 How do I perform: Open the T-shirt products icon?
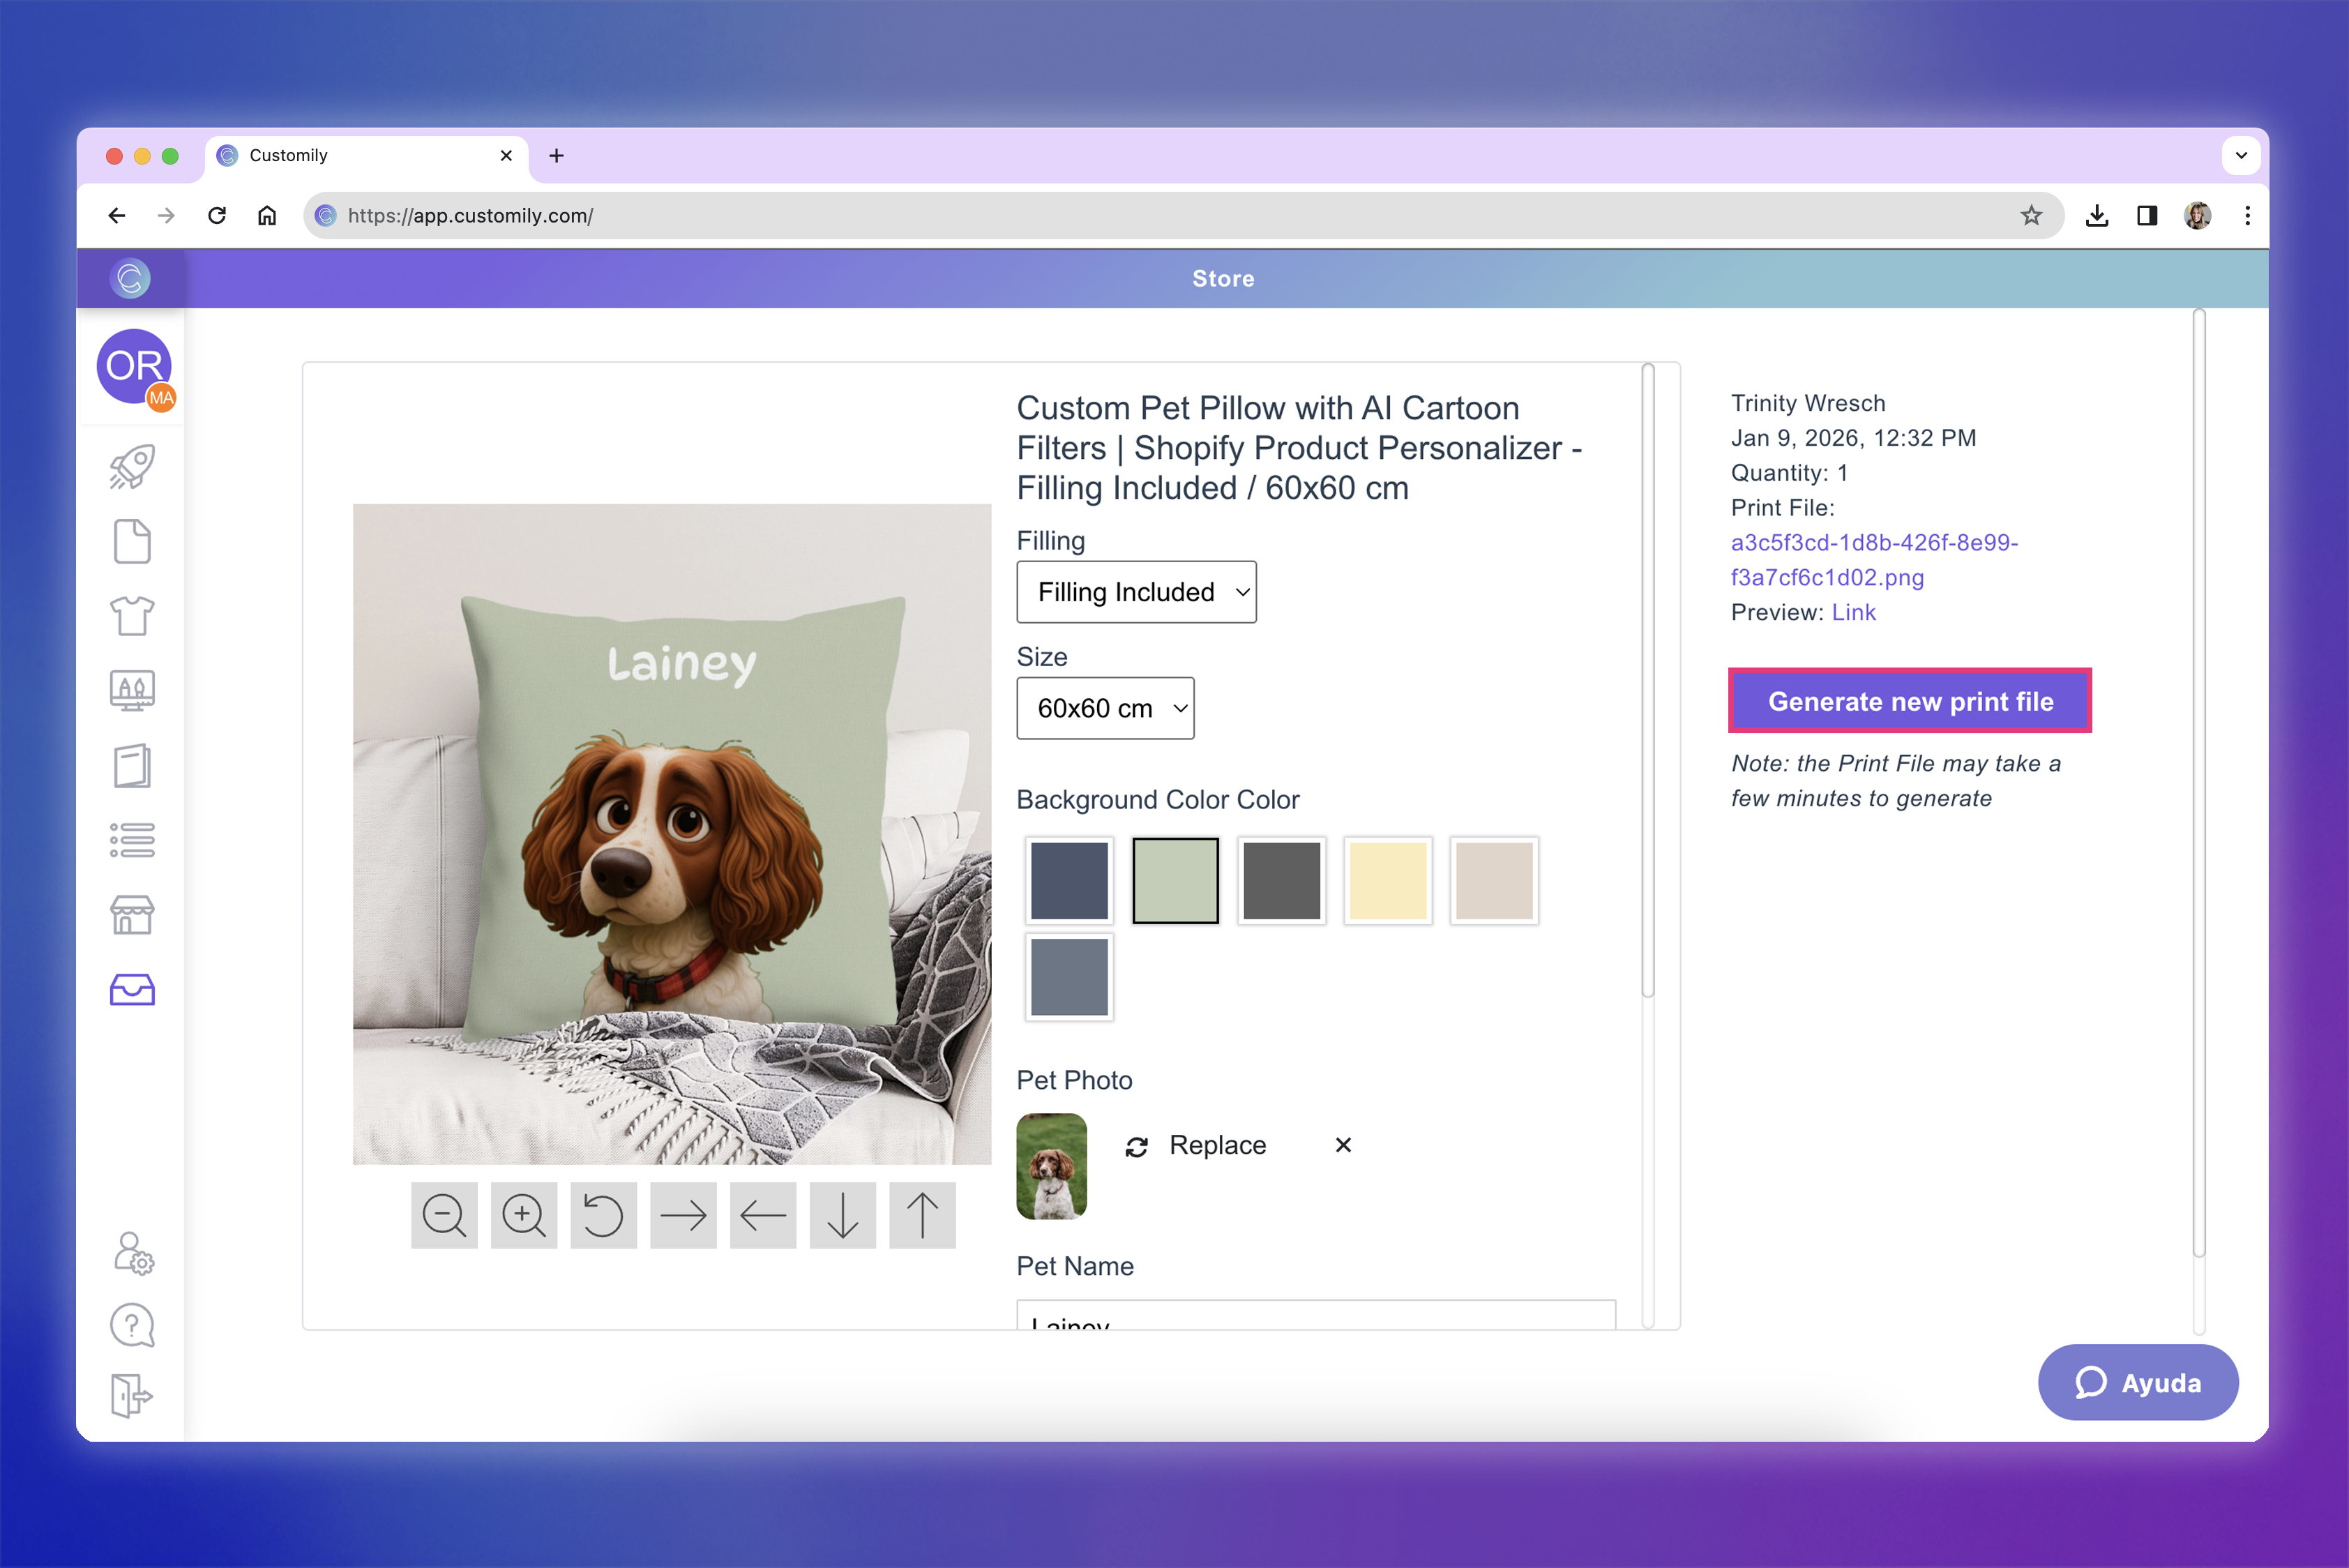click(x=132, y=616)
